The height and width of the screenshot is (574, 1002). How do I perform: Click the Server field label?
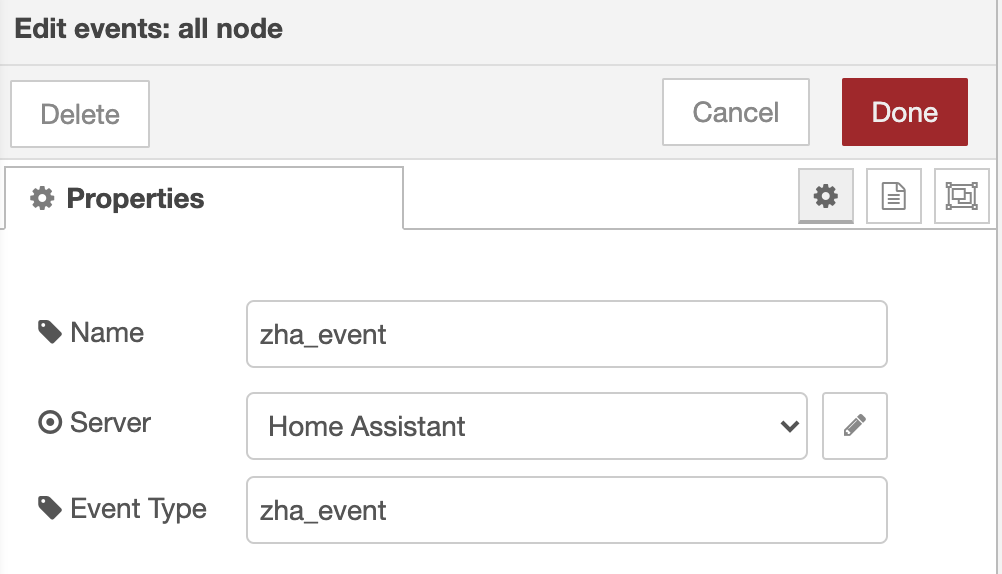coord(110,423)
